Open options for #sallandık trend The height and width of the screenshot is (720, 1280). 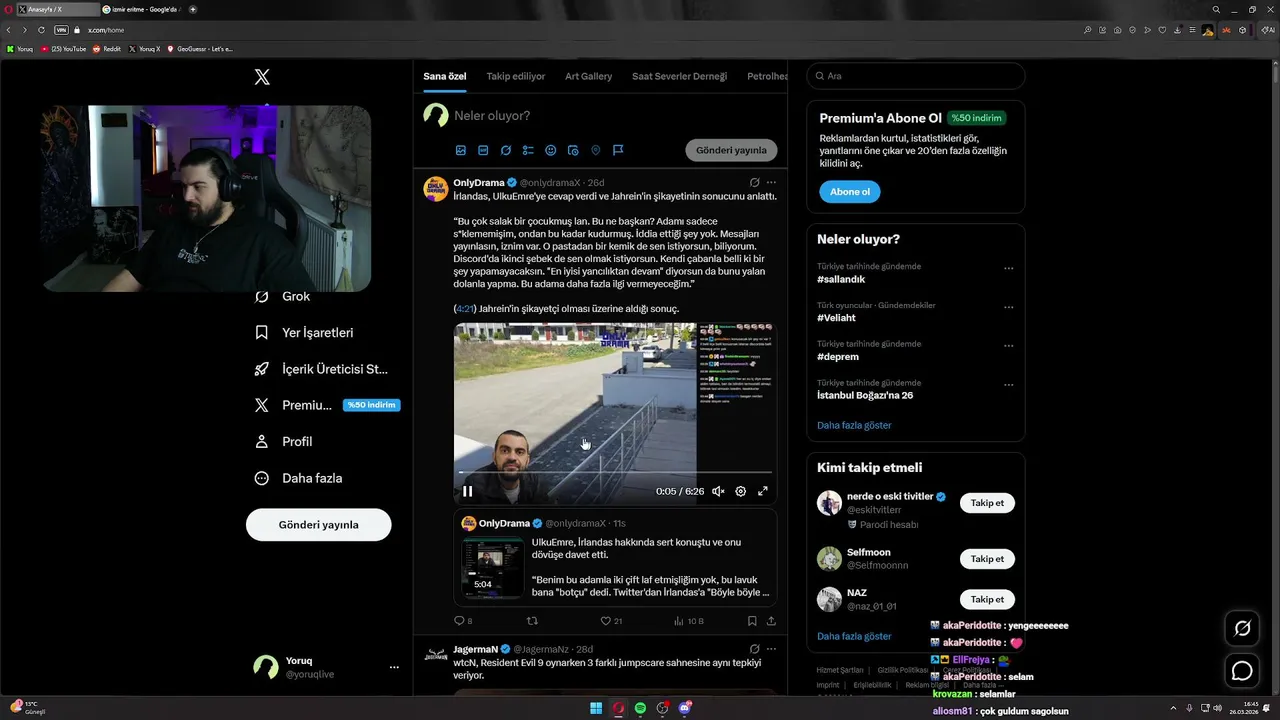pyautogui.click(x=1008, y=268)
